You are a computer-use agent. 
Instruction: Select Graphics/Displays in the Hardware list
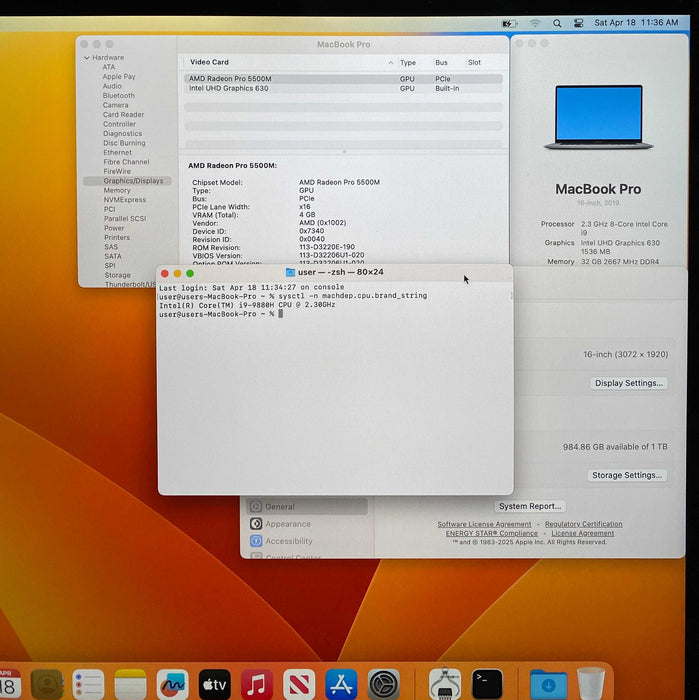pos(128,181)
